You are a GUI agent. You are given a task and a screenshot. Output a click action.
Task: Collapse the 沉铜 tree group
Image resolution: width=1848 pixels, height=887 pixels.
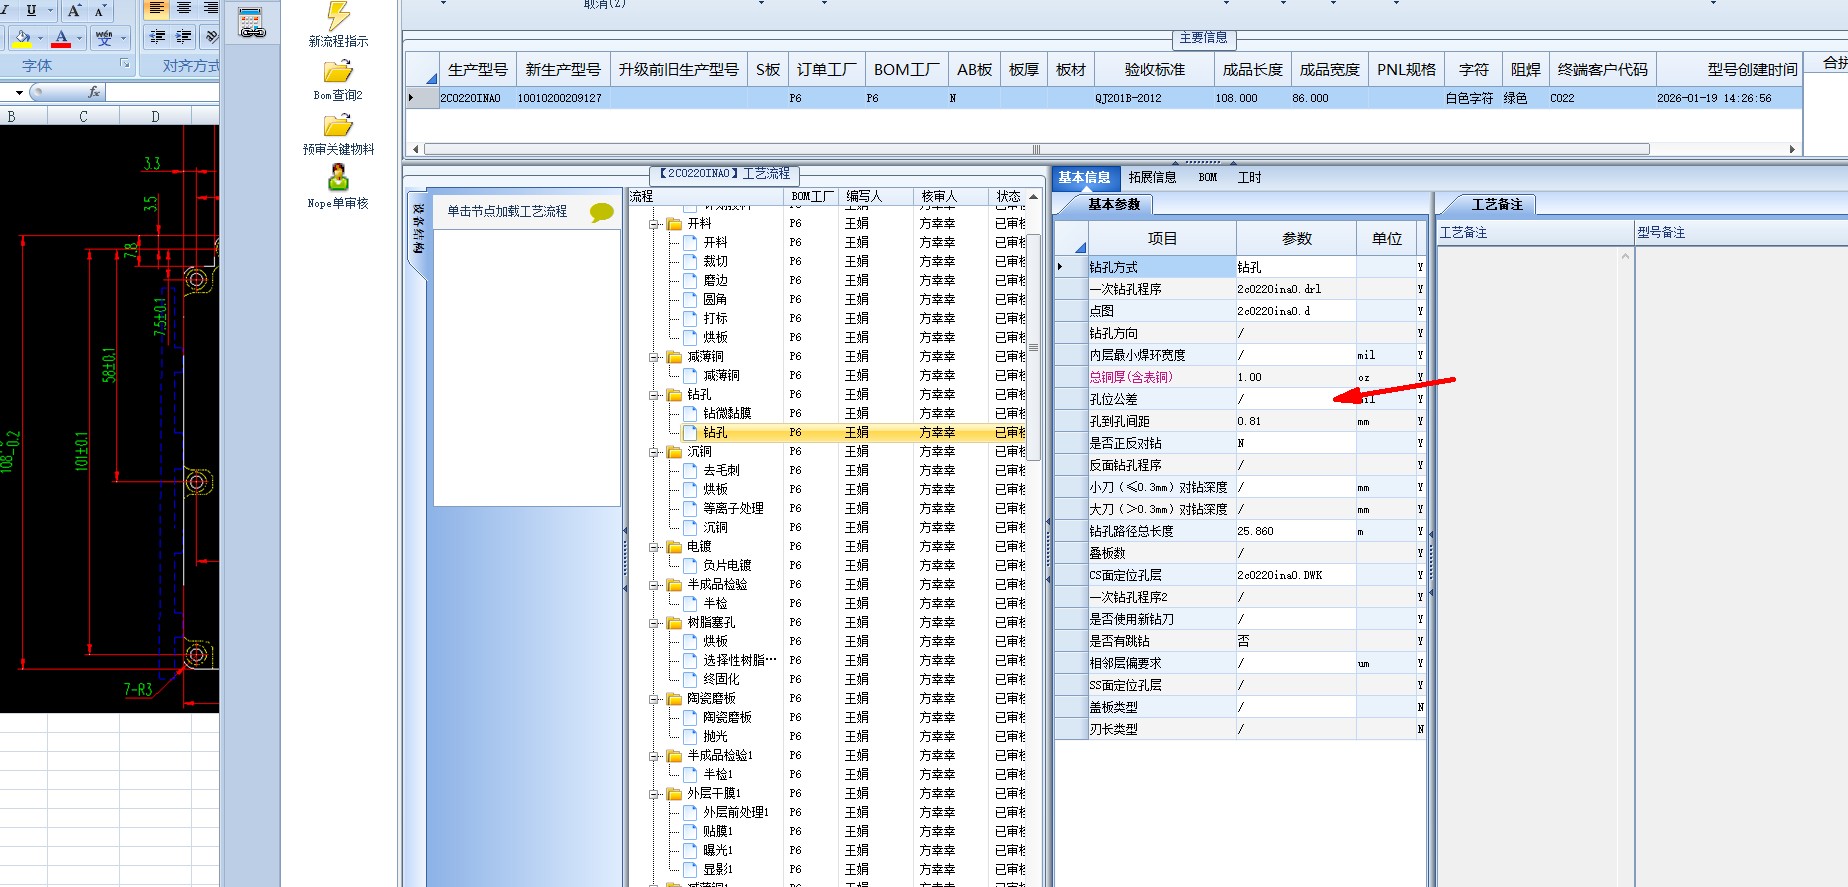(x=654, y=452)
